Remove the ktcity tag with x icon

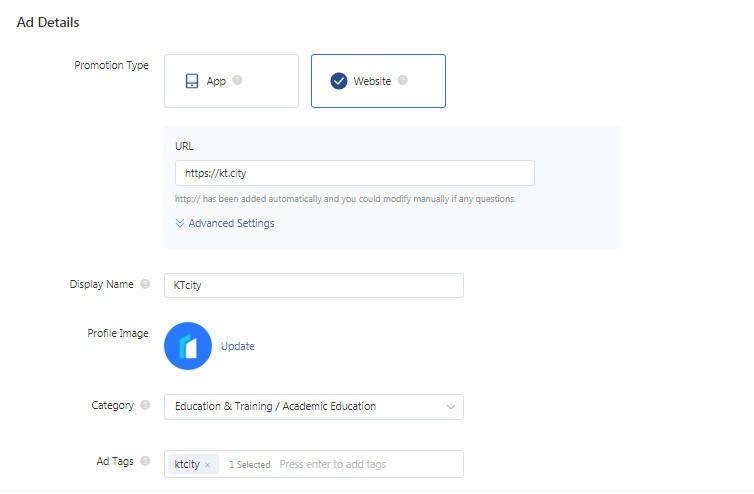207,465
